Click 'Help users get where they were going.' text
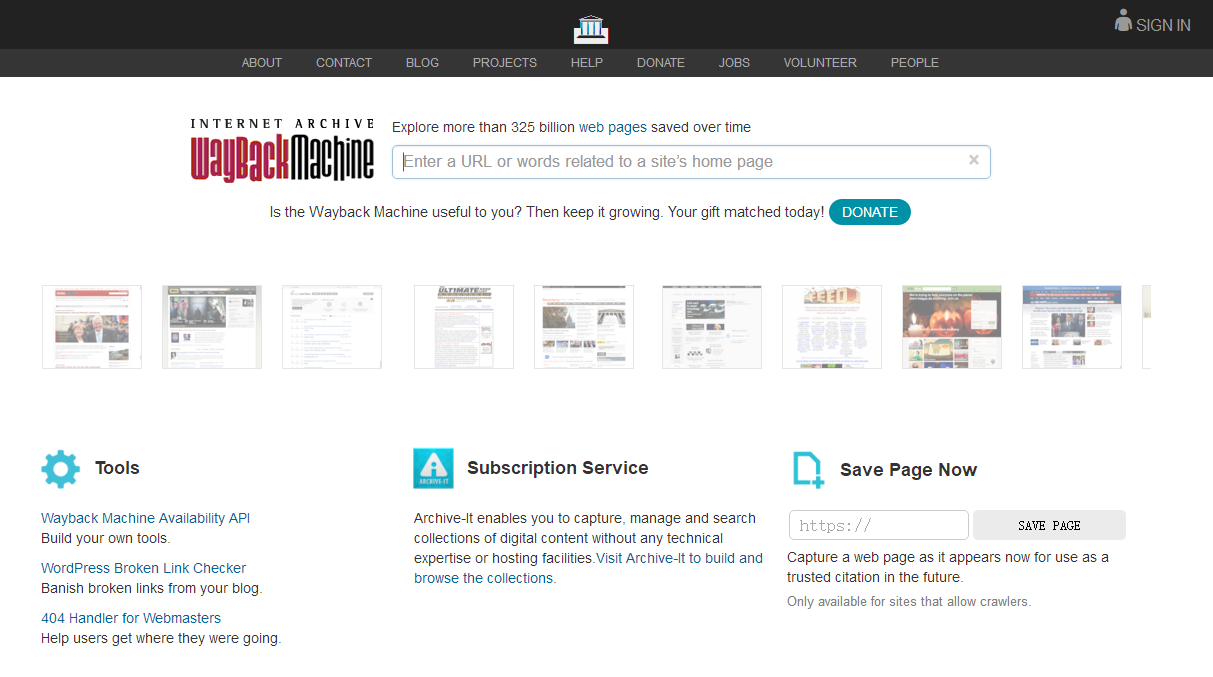The image size is (1213, 677). [161, 638]
